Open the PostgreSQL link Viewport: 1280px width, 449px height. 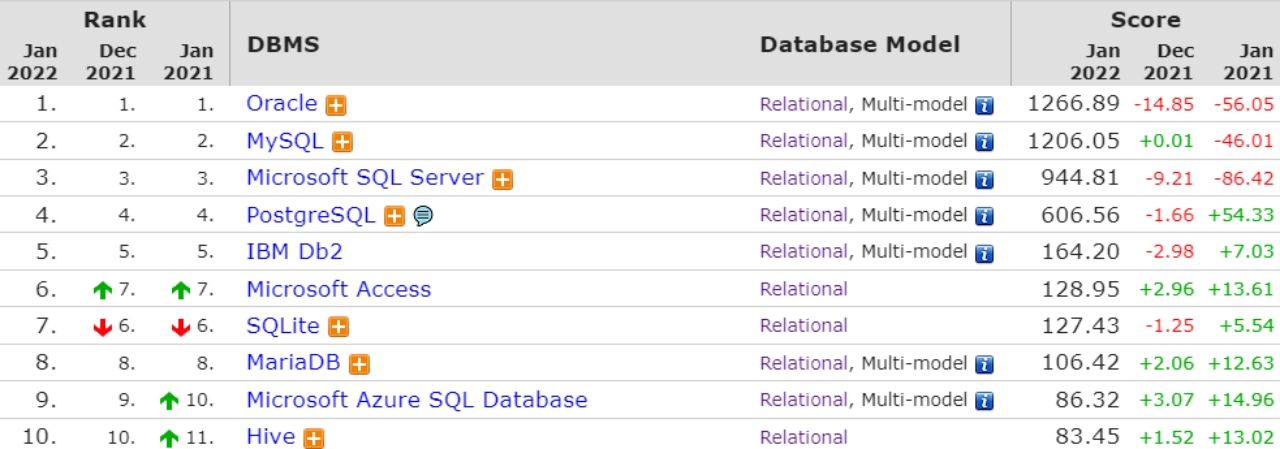[310, 215]
